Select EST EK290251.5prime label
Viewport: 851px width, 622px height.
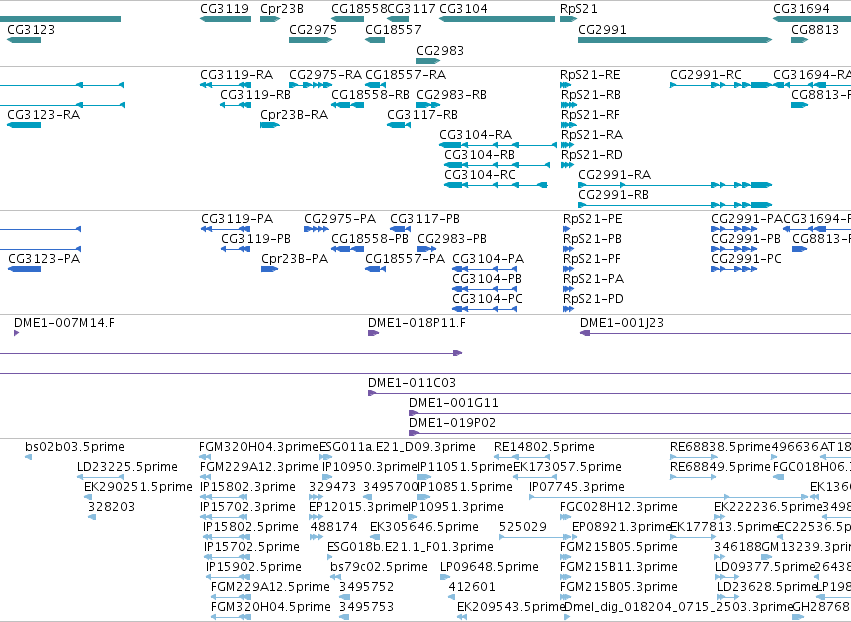coord(138,487)
